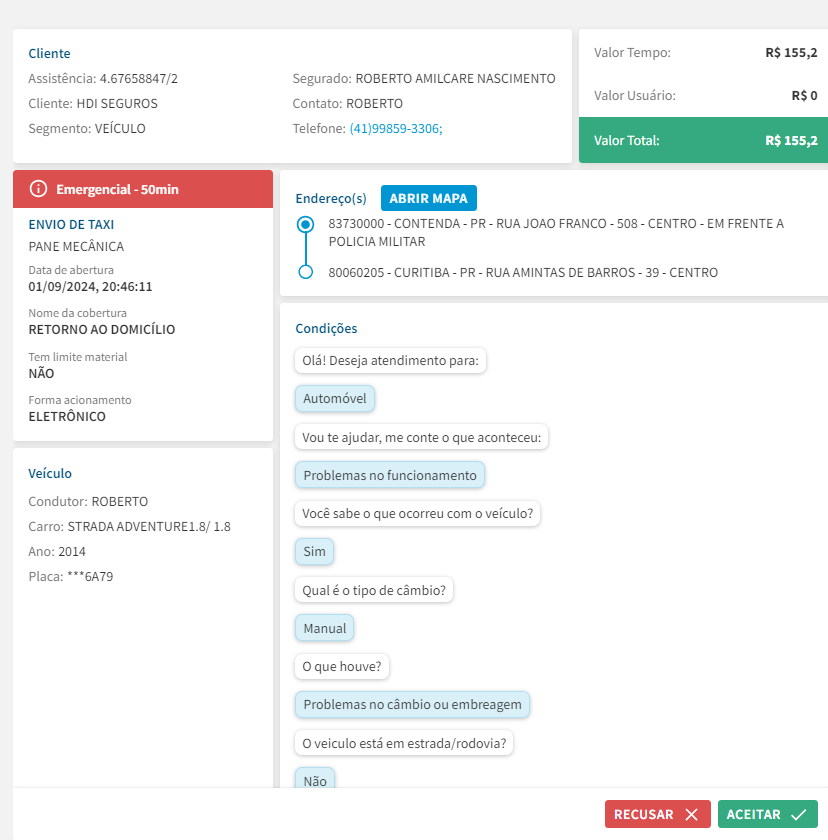Click the 'Automóvel' answer chip

pos(335,399)
